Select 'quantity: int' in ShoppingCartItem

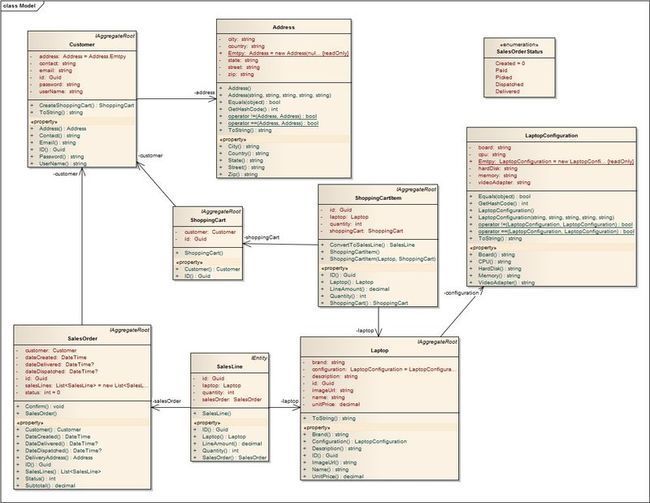[x=346, y=224]
